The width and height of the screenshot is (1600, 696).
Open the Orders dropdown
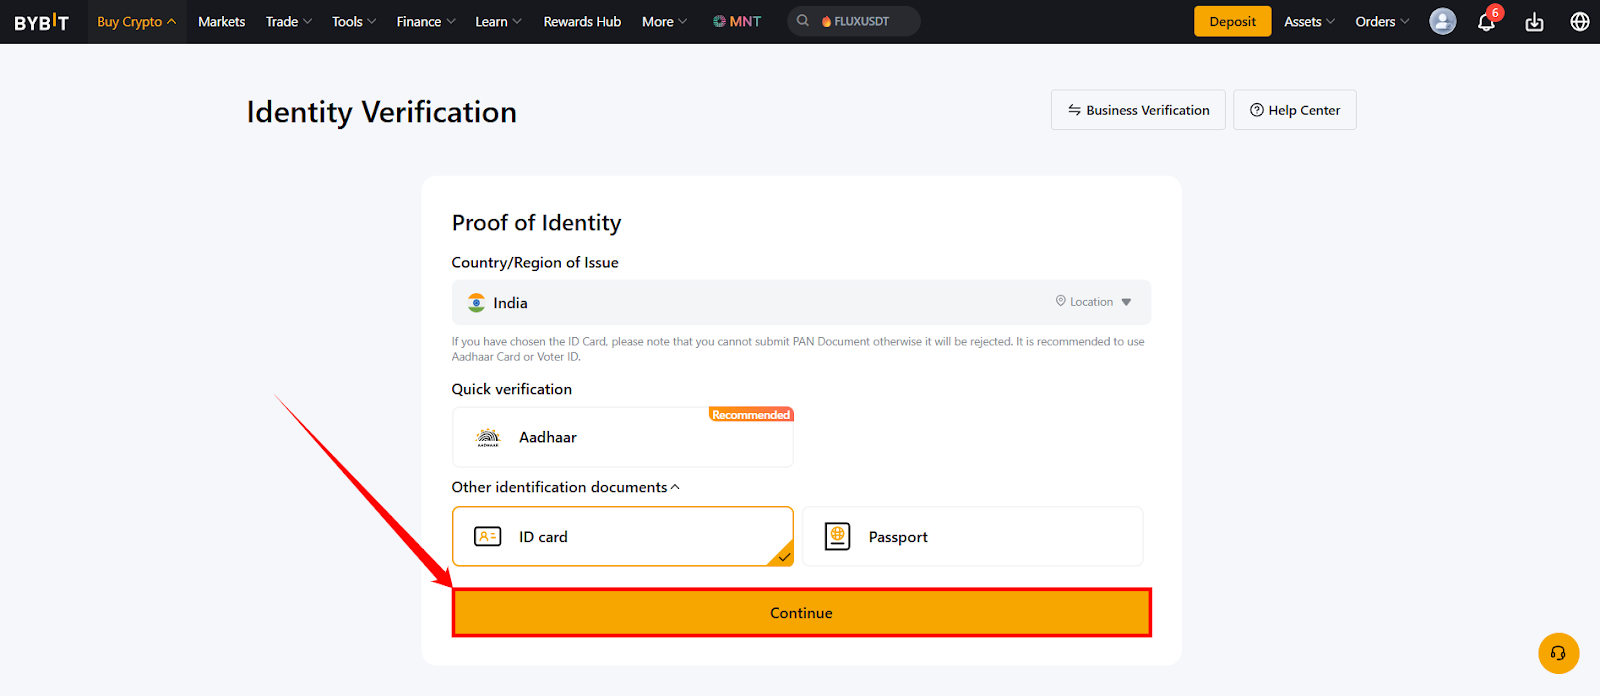click(1382, 22)
